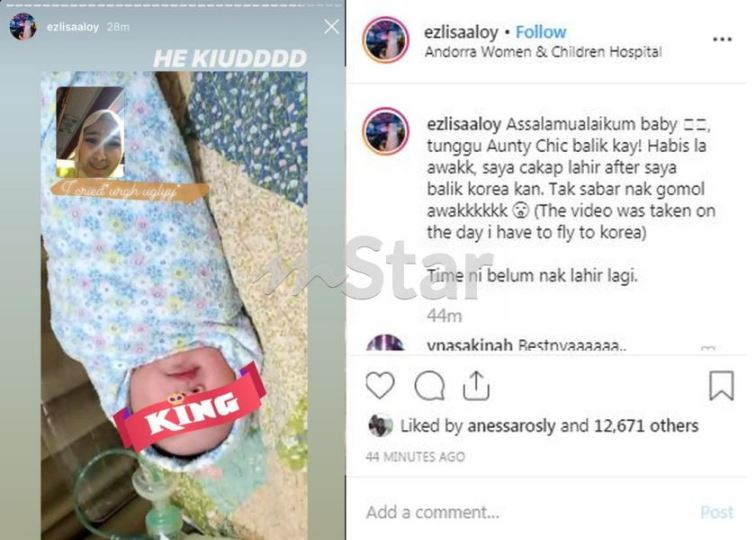Click the Post comment button
Screen dimensions: 755x540
717,512
